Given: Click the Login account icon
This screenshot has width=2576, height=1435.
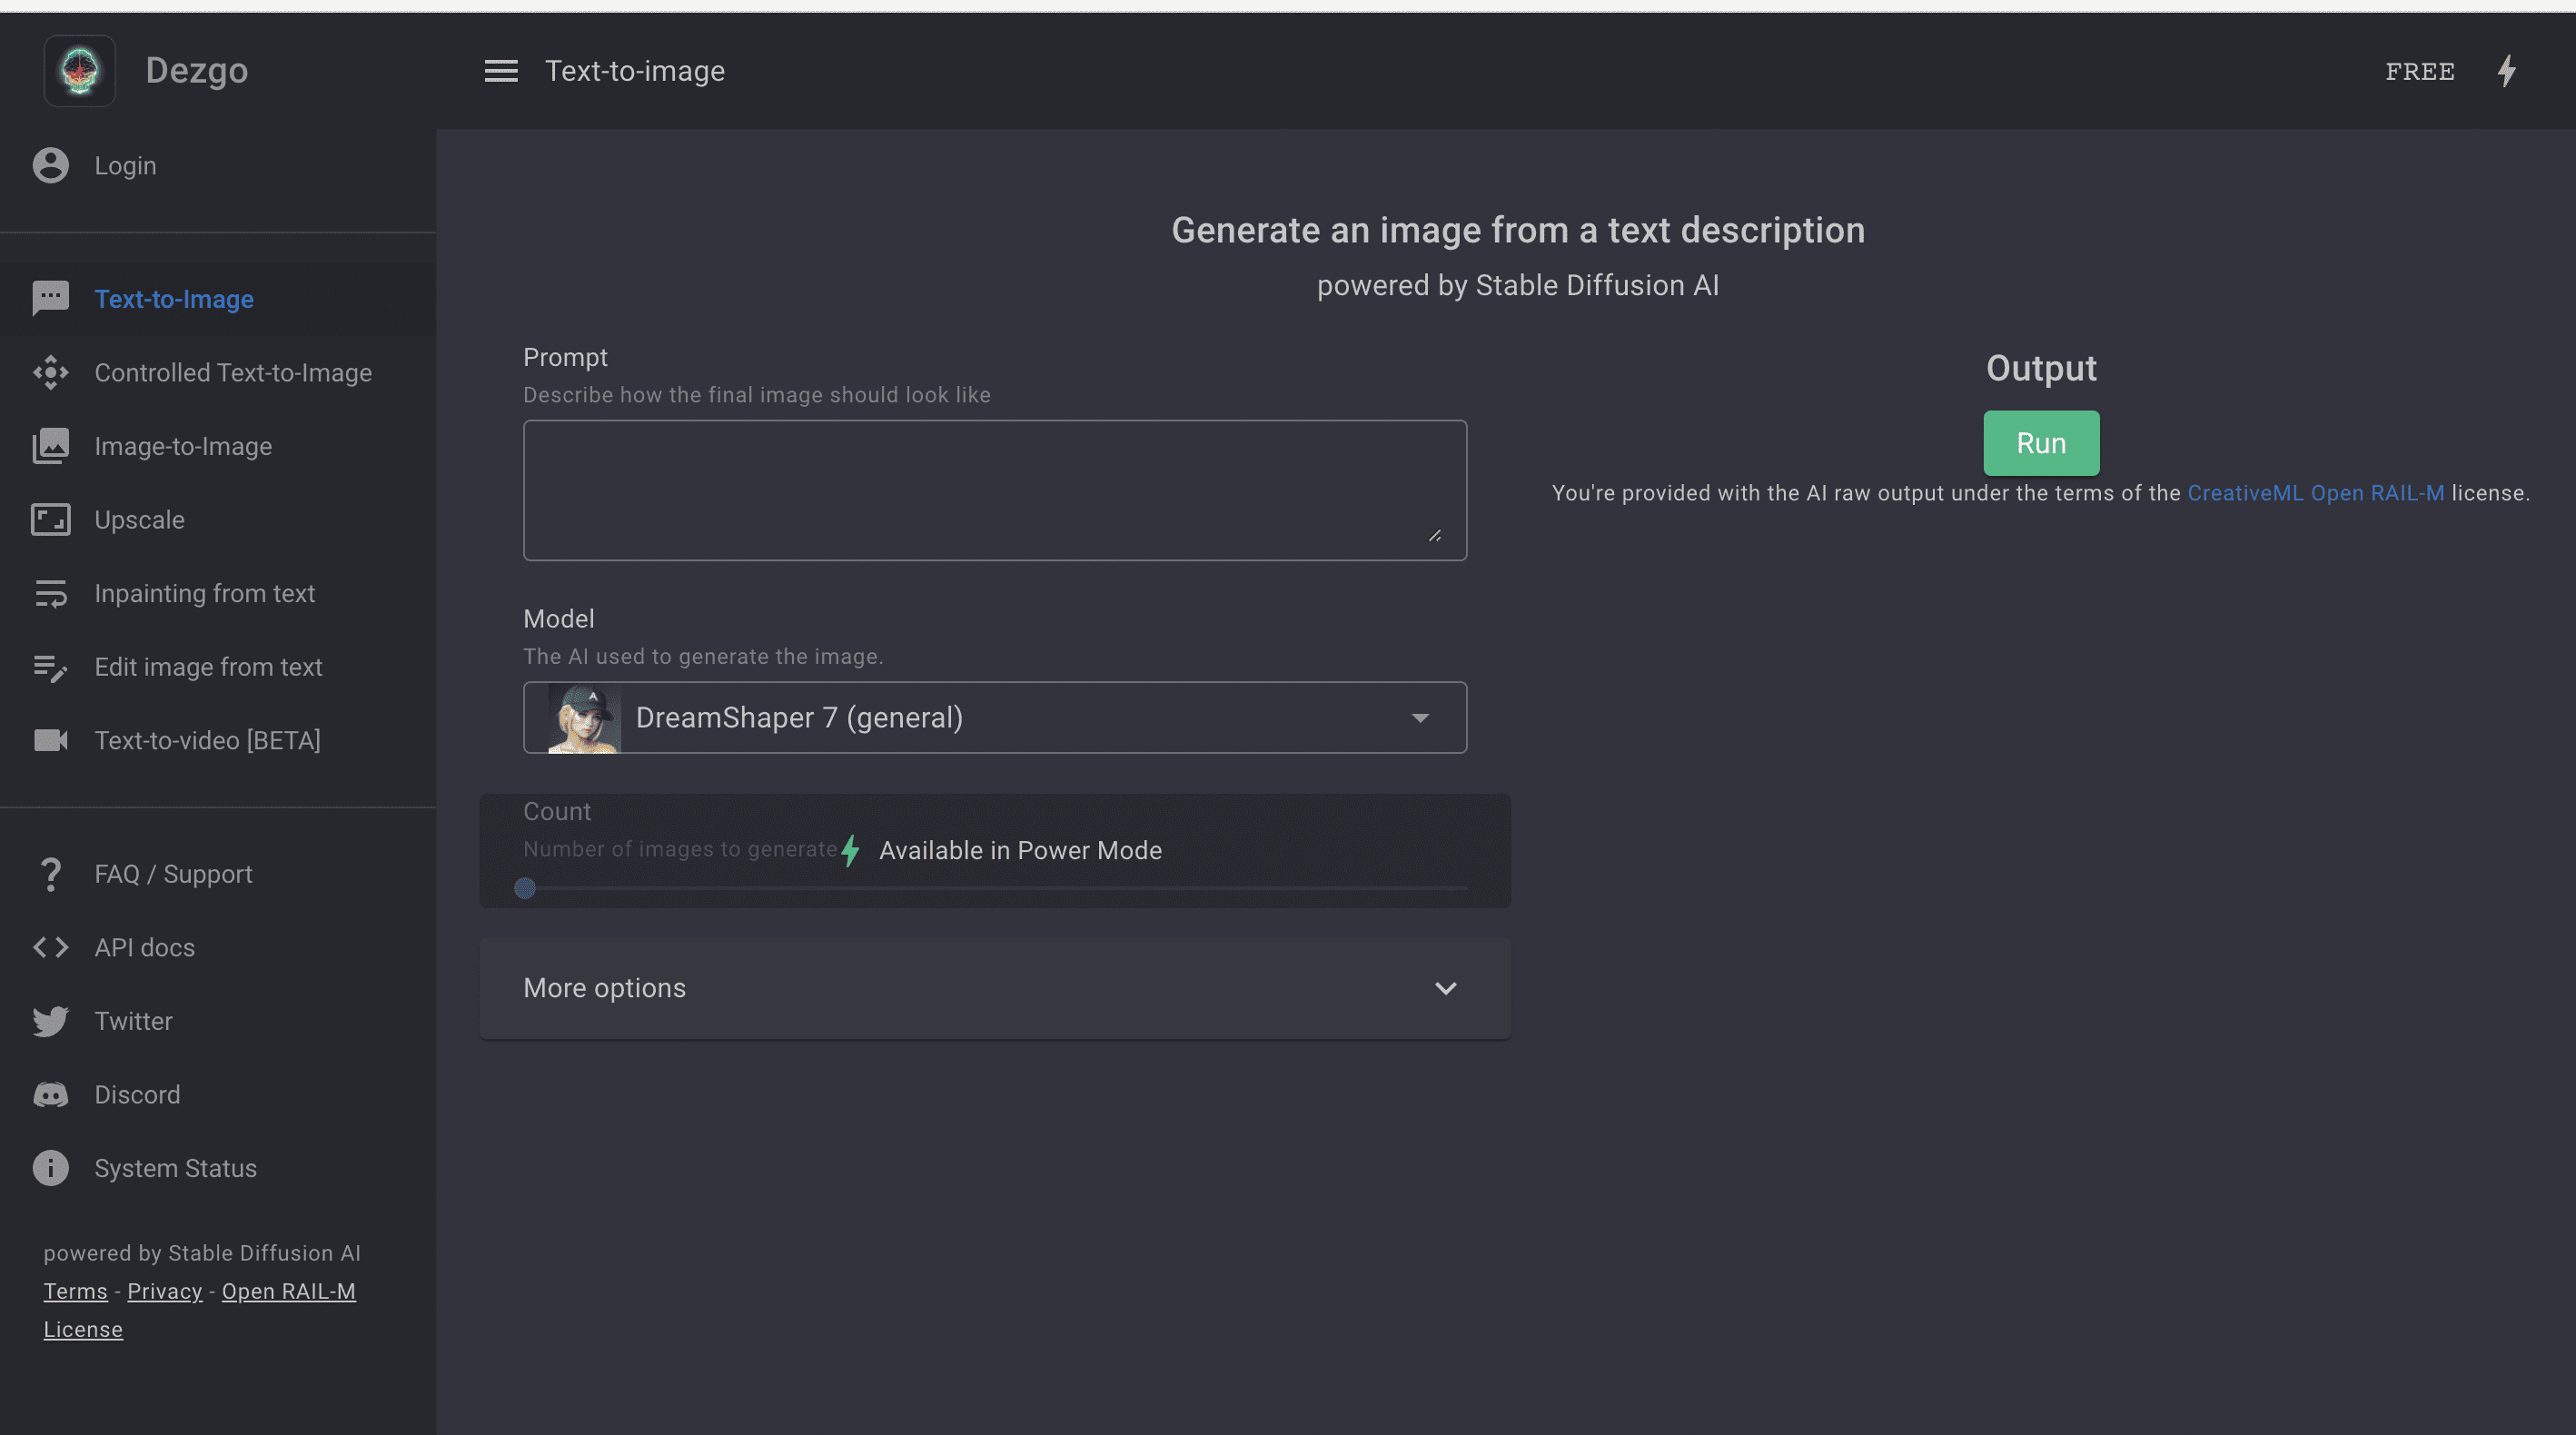Looking at the screenshot, I should [50, 166].
